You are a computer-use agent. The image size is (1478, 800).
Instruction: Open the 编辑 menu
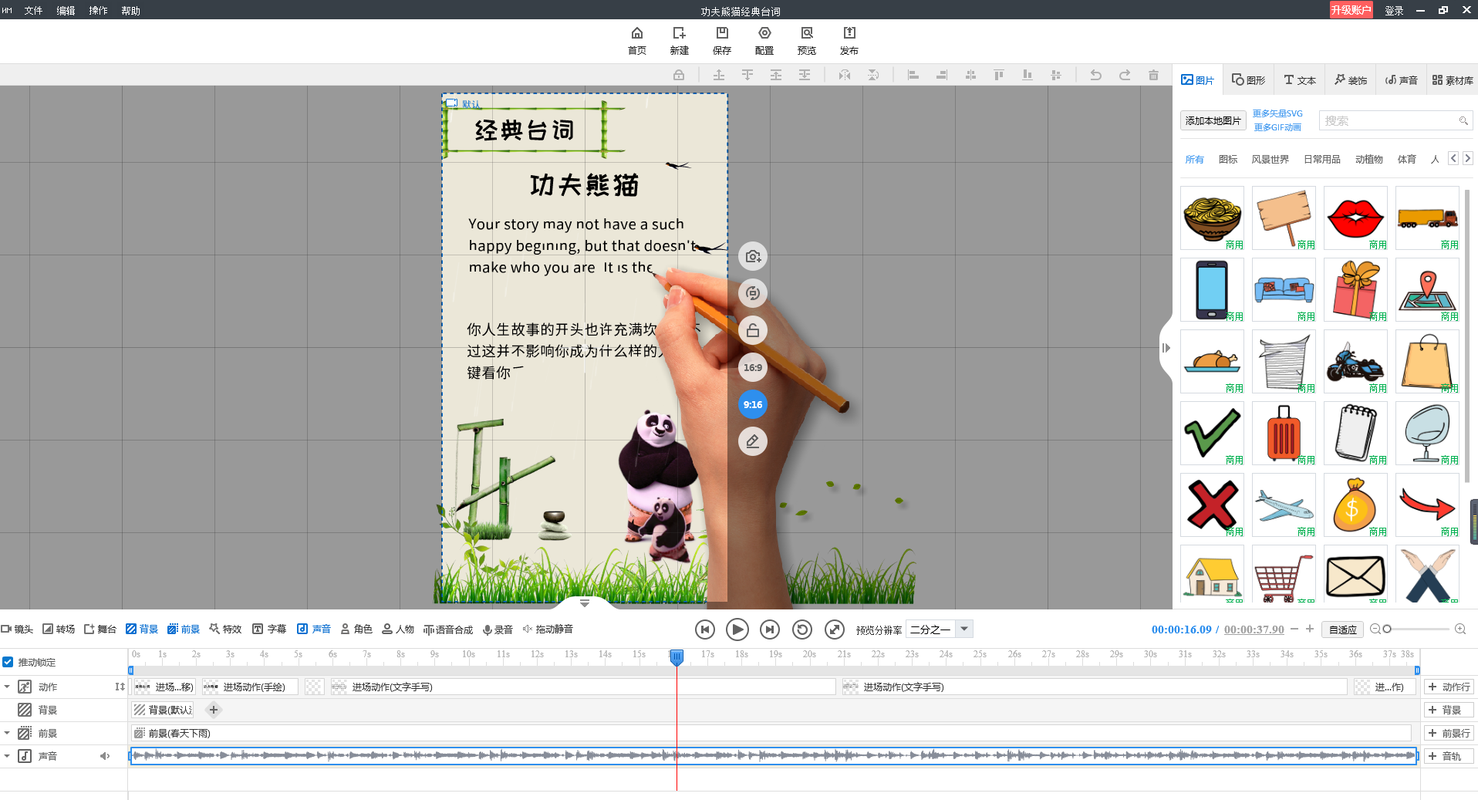66,11
